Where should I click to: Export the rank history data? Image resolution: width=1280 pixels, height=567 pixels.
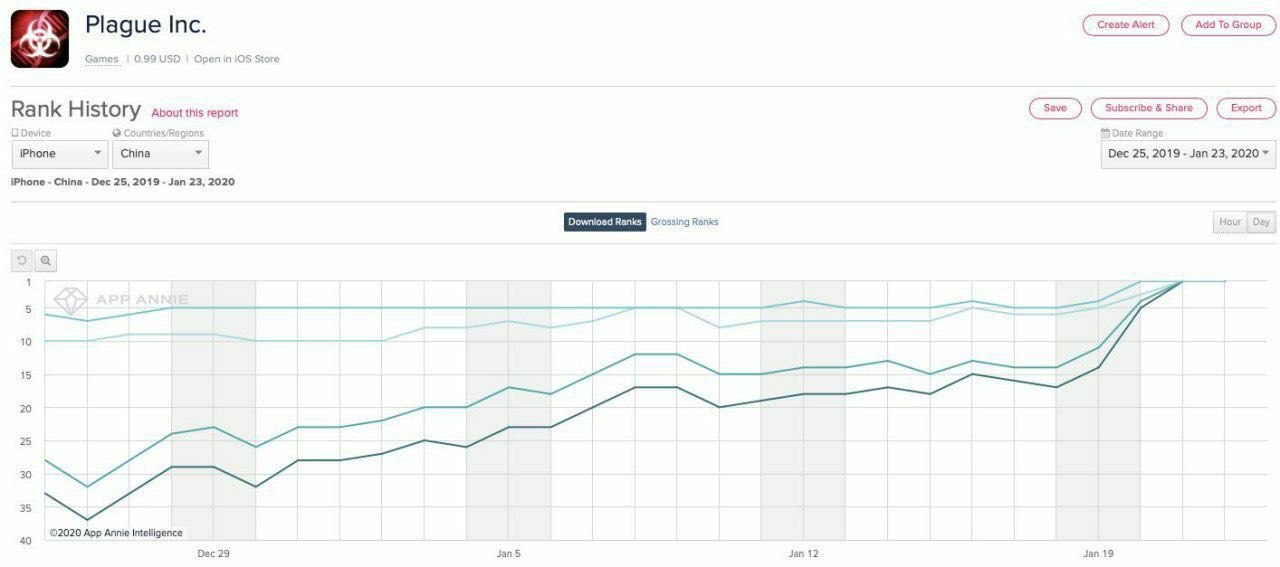[1246, 108]
